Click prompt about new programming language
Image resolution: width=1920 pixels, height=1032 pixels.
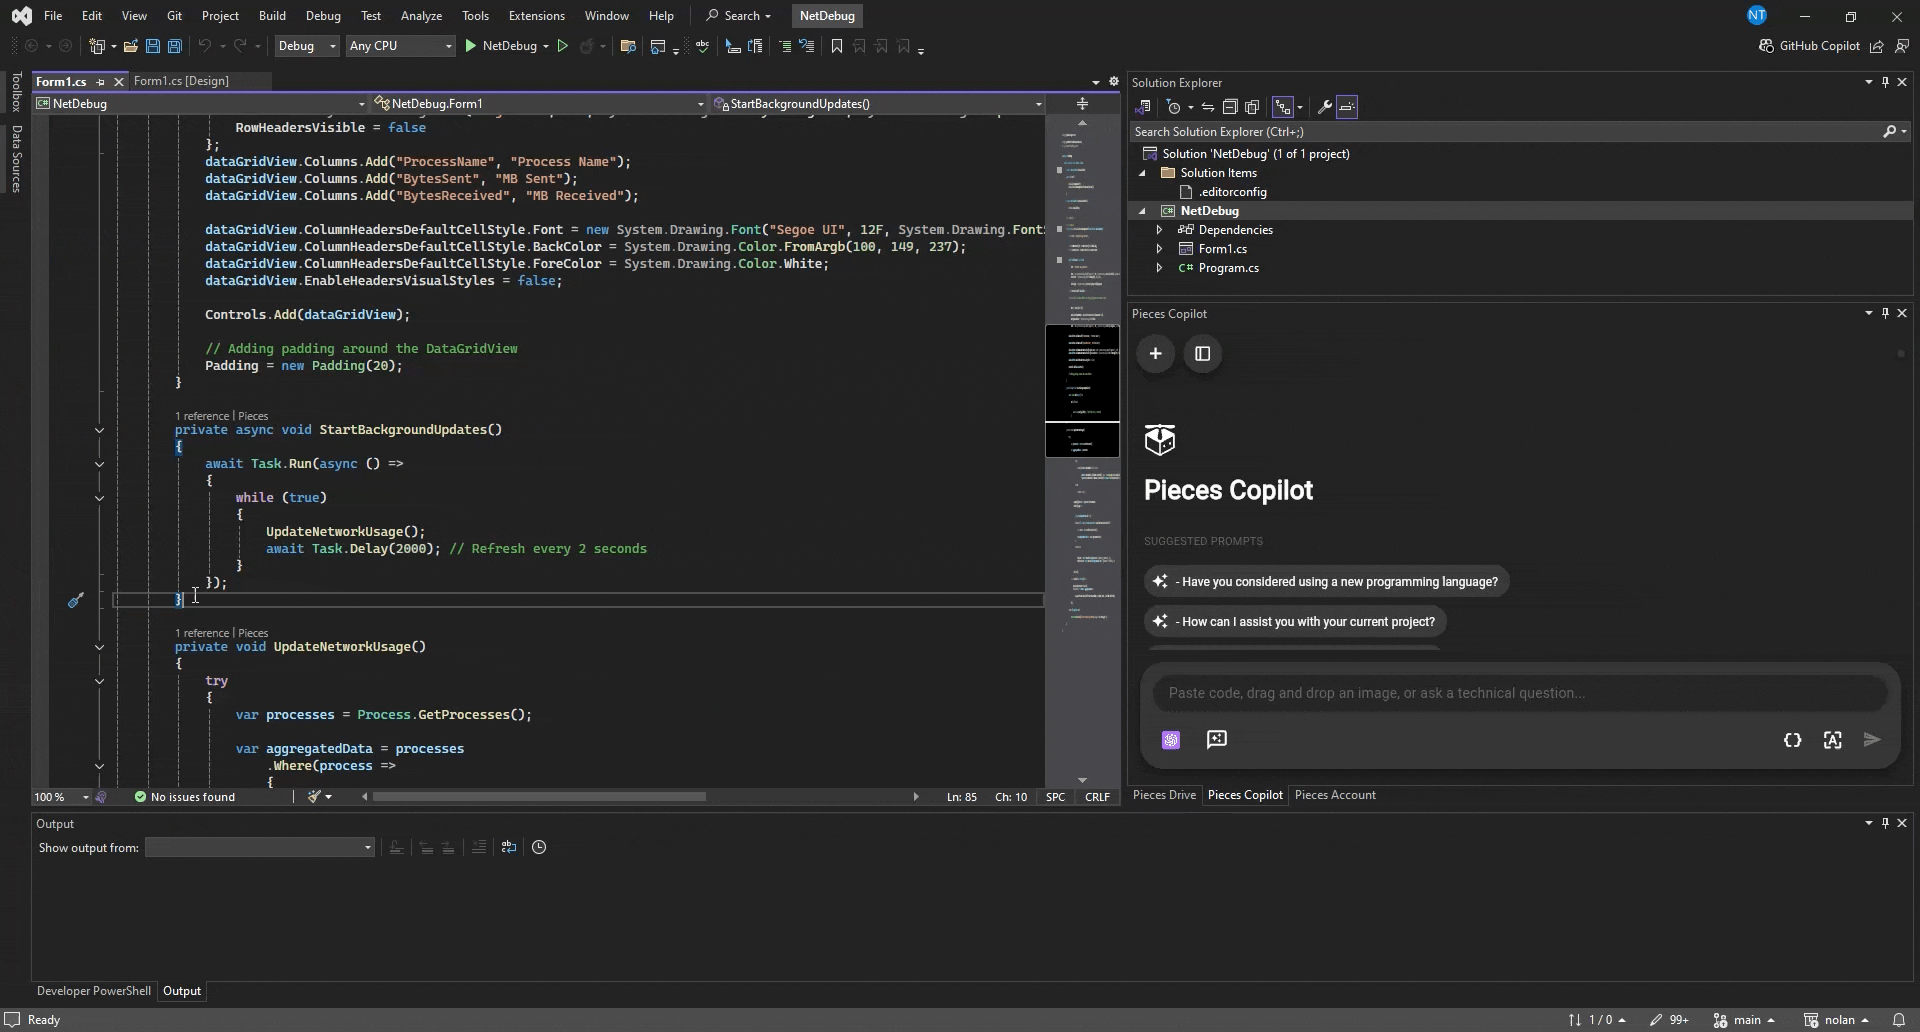coord(1326,582)
